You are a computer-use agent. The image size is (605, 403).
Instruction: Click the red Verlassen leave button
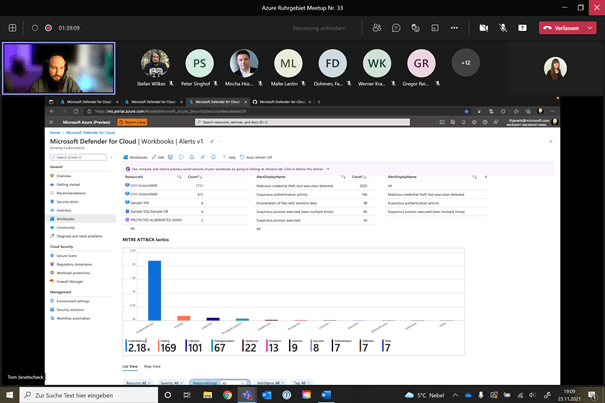coord(562,28)
